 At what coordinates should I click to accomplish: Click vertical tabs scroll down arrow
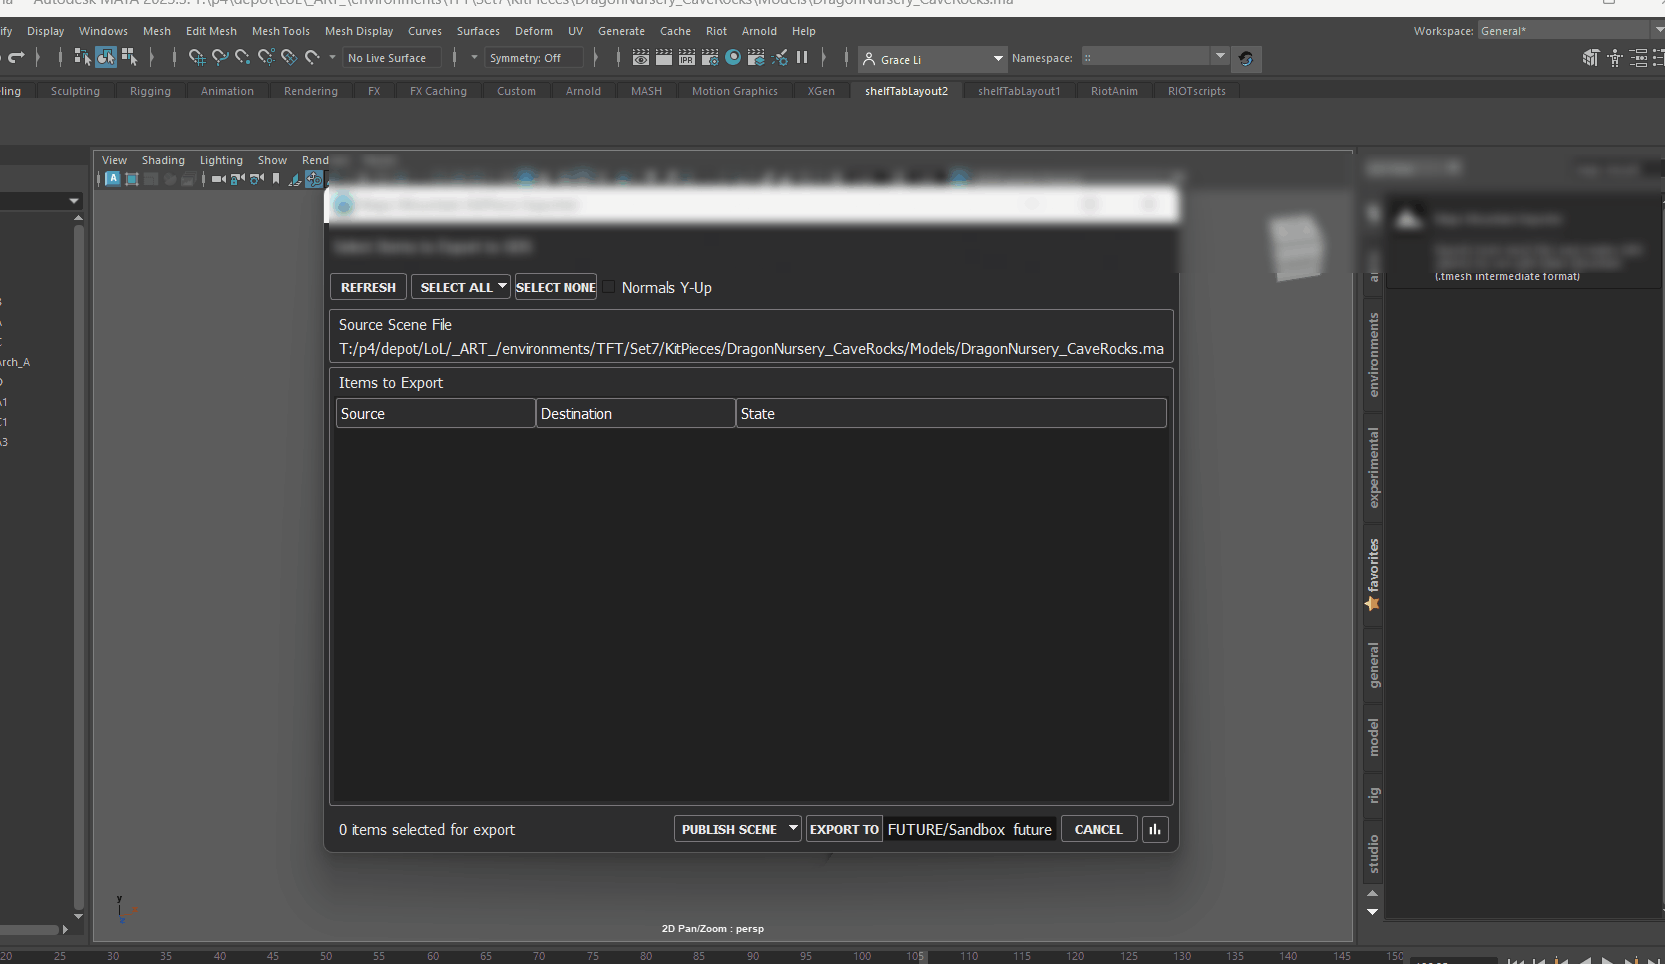[1372, 911]
